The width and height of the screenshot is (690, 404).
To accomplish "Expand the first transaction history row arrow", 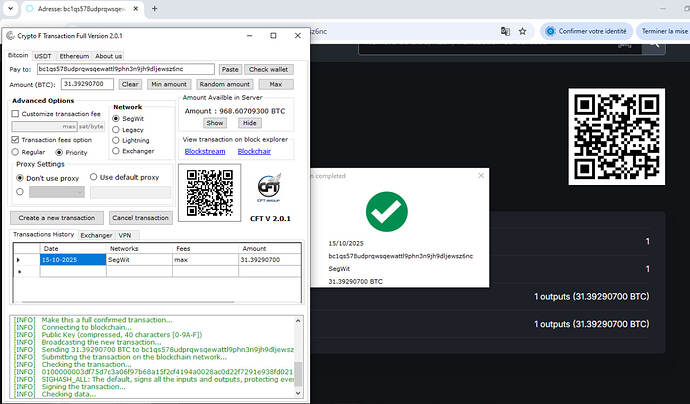I will 19,260.
